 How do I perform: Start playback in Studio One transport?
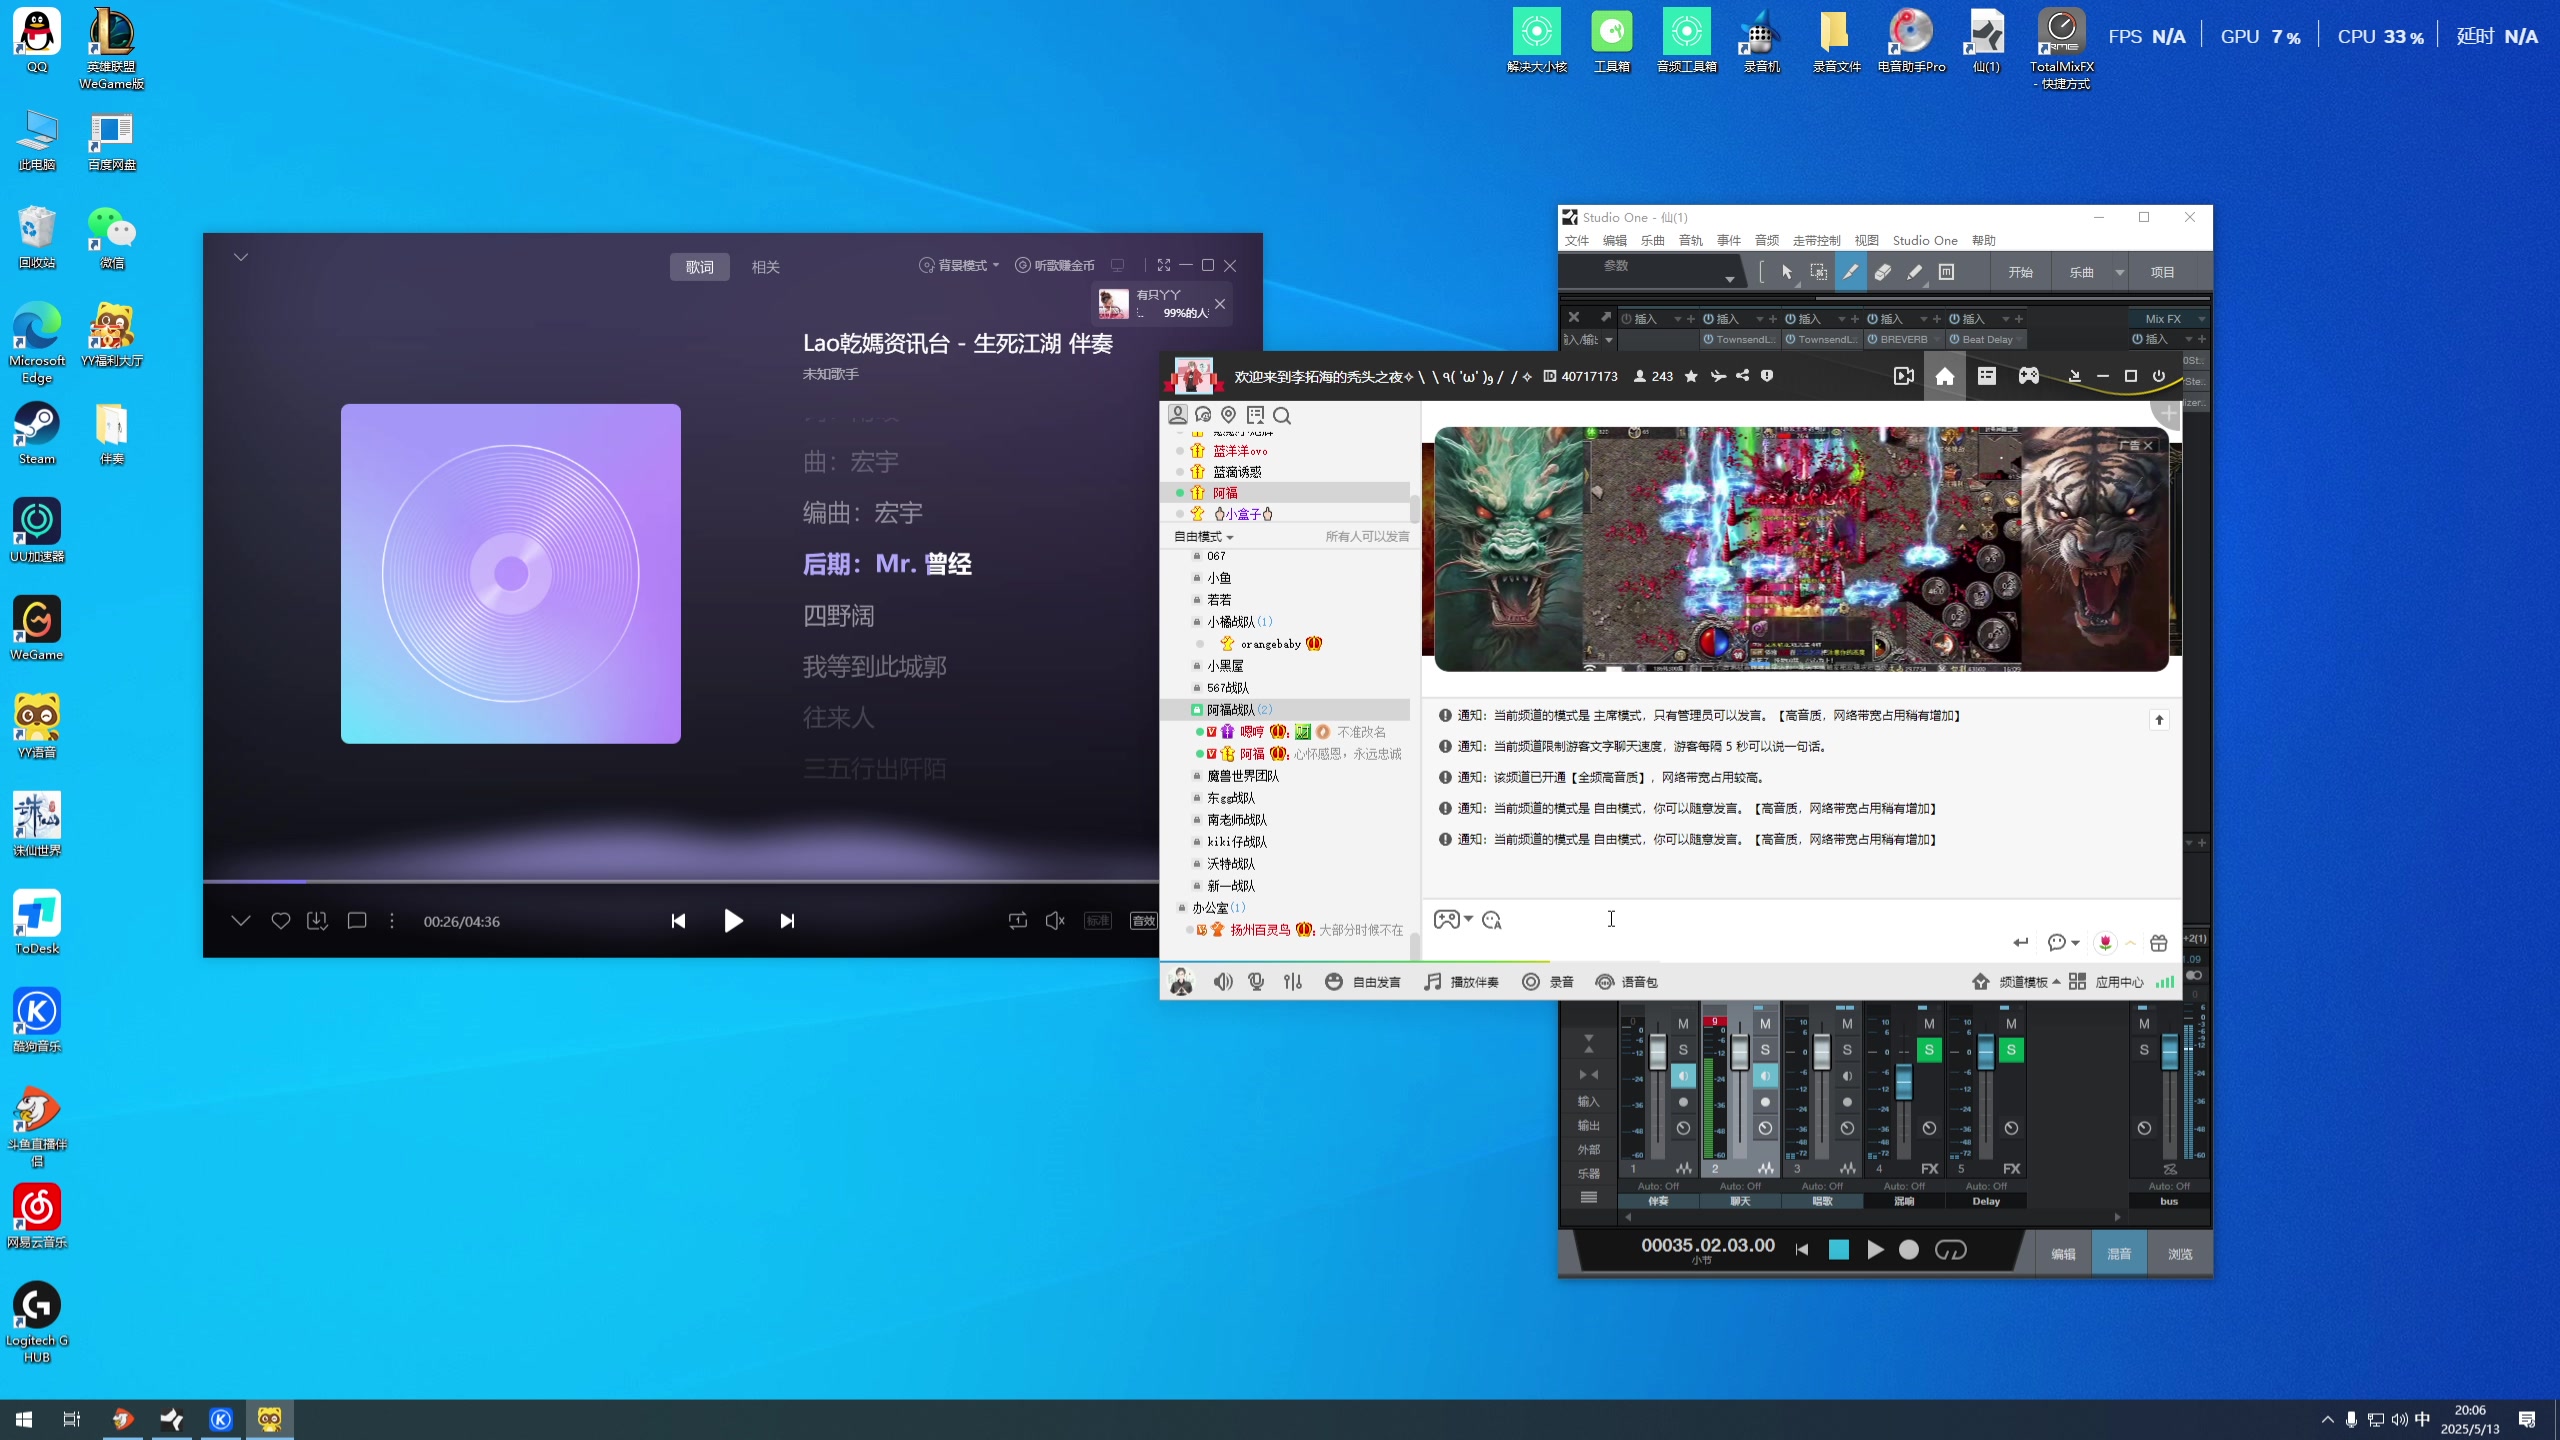1875,1250
